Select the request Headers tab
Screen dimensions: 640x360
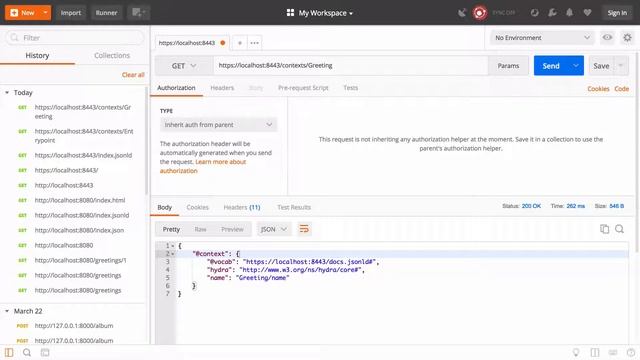pos(222,88)
